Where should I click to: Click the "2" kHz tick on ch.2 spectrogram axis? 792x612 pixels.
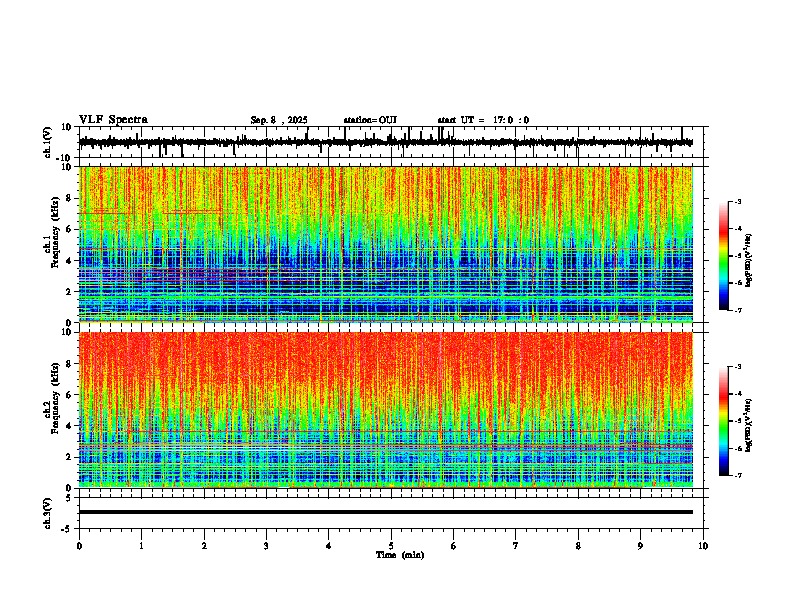pyautogui.click(x=69, y=457)
